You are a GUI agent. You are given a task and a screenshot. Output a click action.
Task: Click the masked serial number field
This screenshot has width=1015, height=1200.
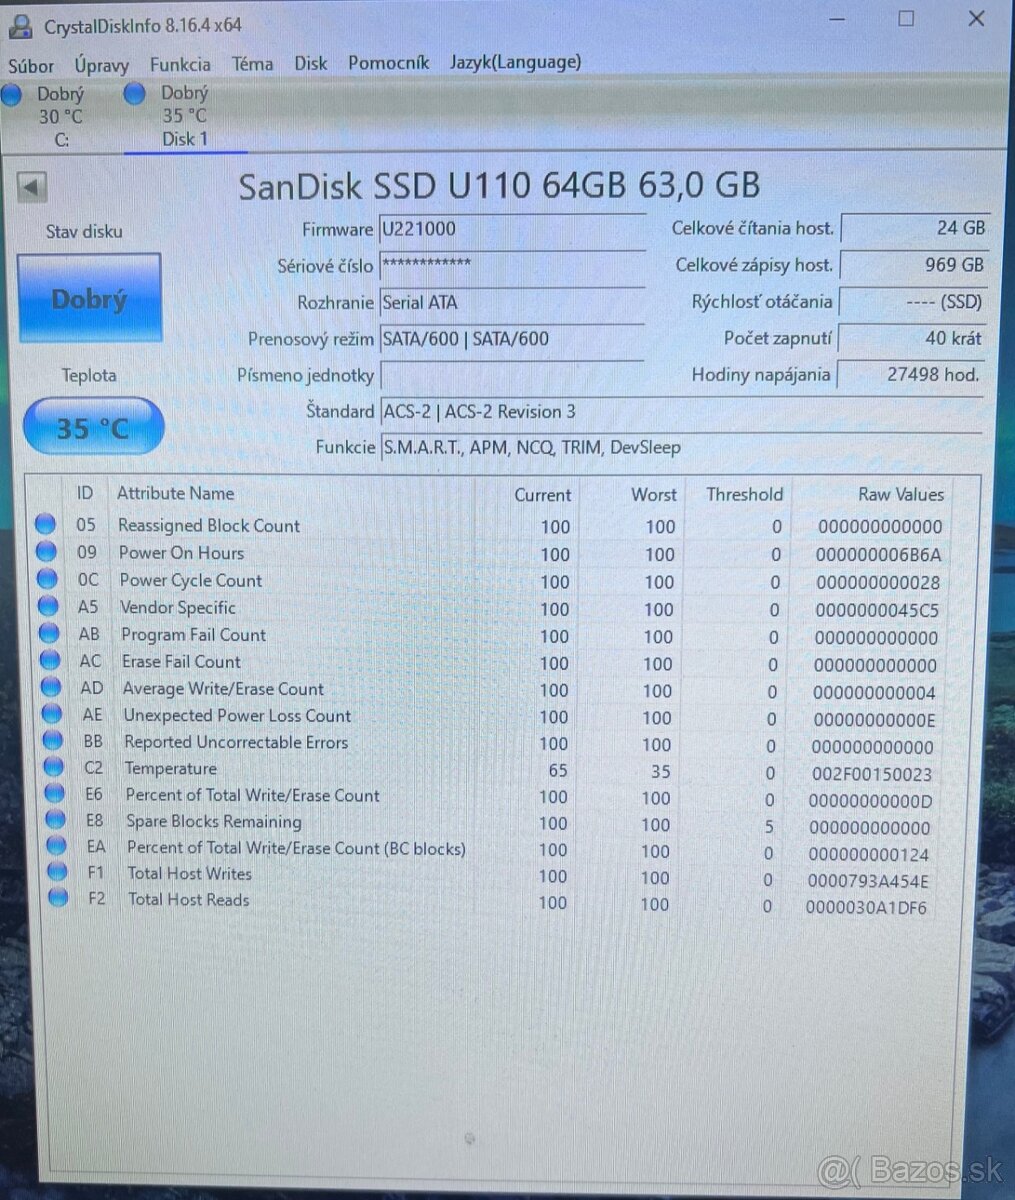pos(511,265)
